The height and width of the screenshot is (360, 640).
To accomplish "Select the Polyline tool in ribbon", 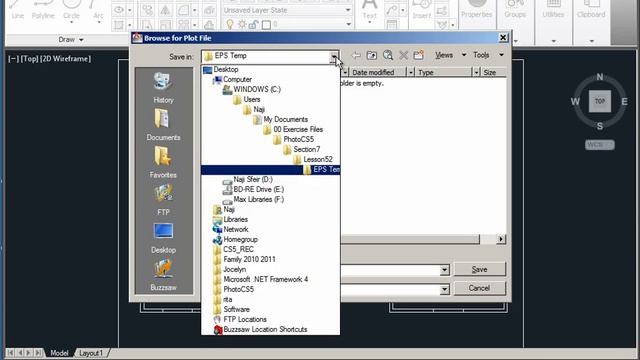I will 43,11.
